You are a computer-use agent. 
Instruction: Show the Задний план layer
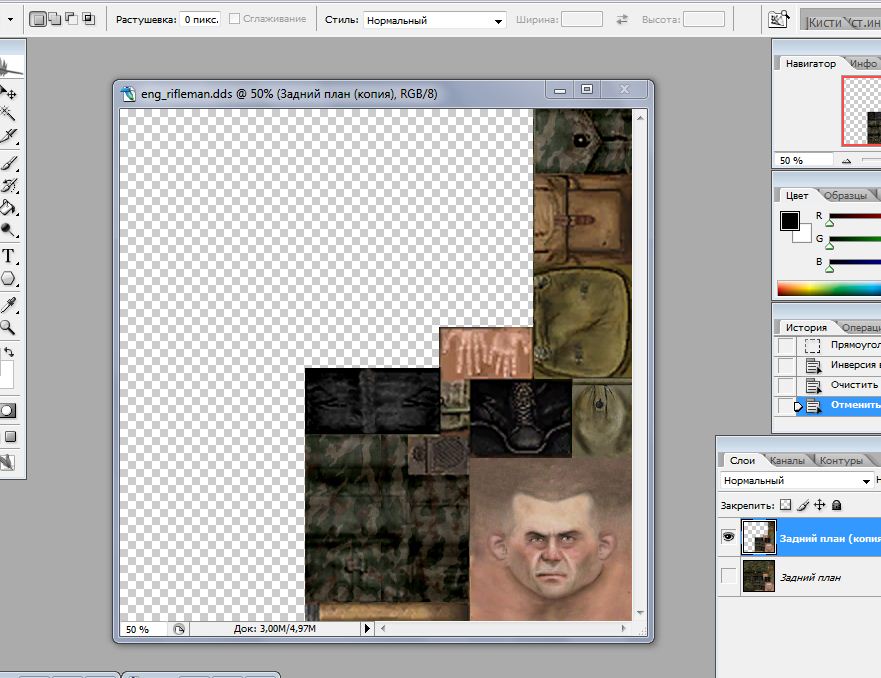[728, 576]
